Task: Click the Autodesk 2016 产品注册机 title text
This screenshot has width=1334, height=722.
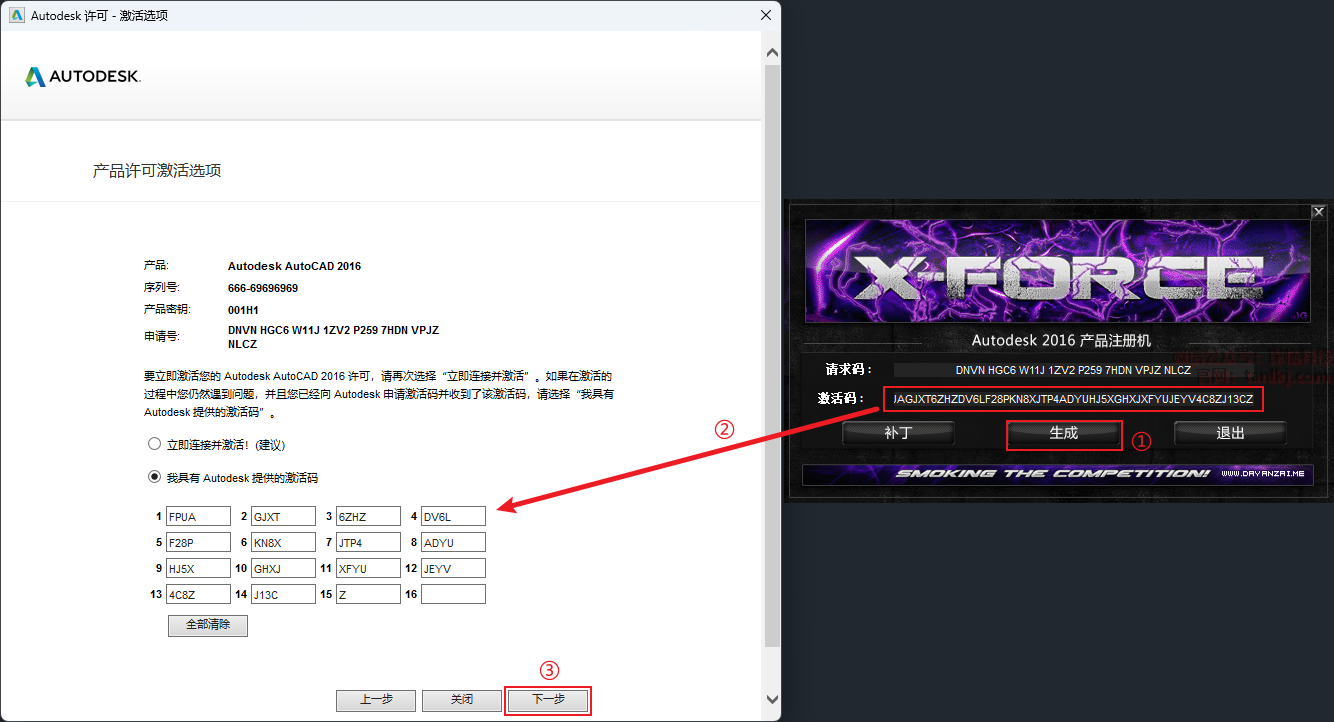Action: tap(1061, 341)
